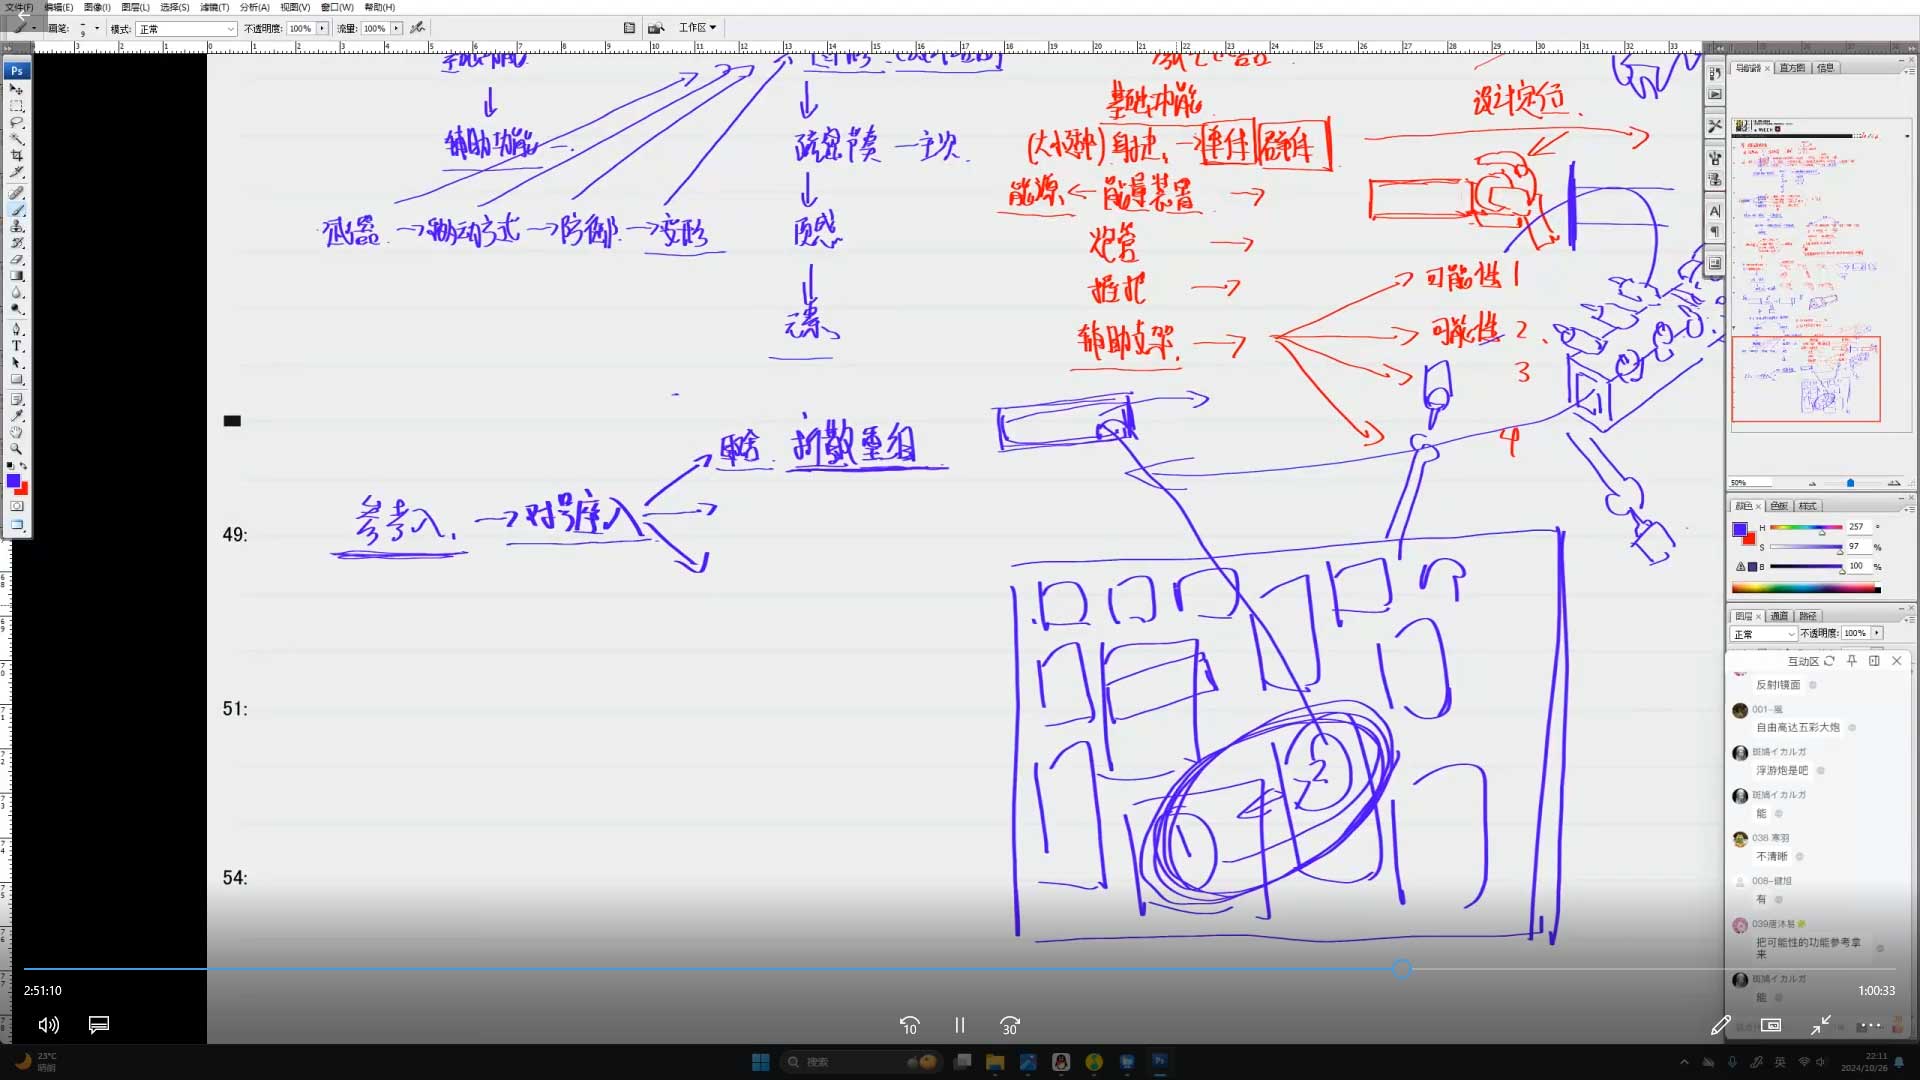Select the Hand pan tool
This screenshot has width=1920, height=1080.
[x=16, y=432]
